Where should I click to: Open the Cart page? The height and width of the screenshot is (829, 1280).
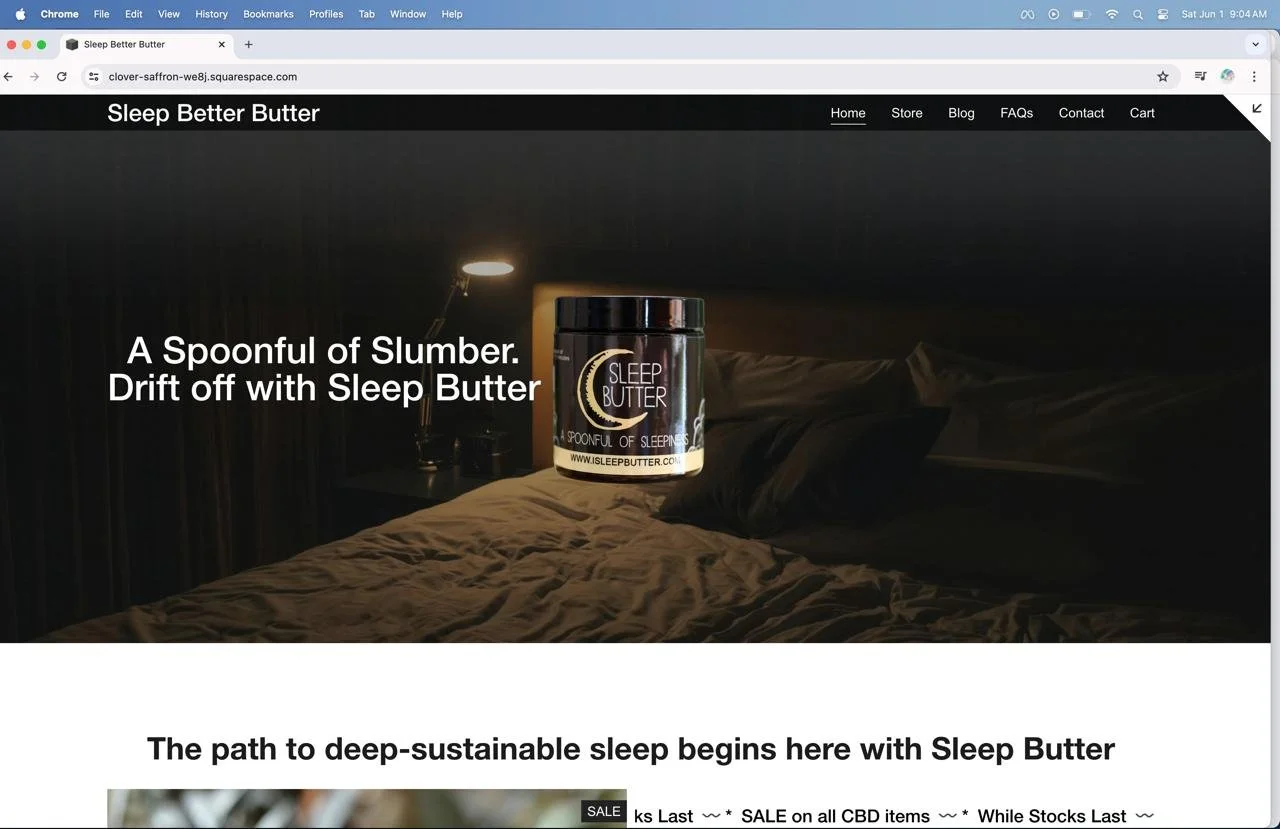[x=1142, y=113]
